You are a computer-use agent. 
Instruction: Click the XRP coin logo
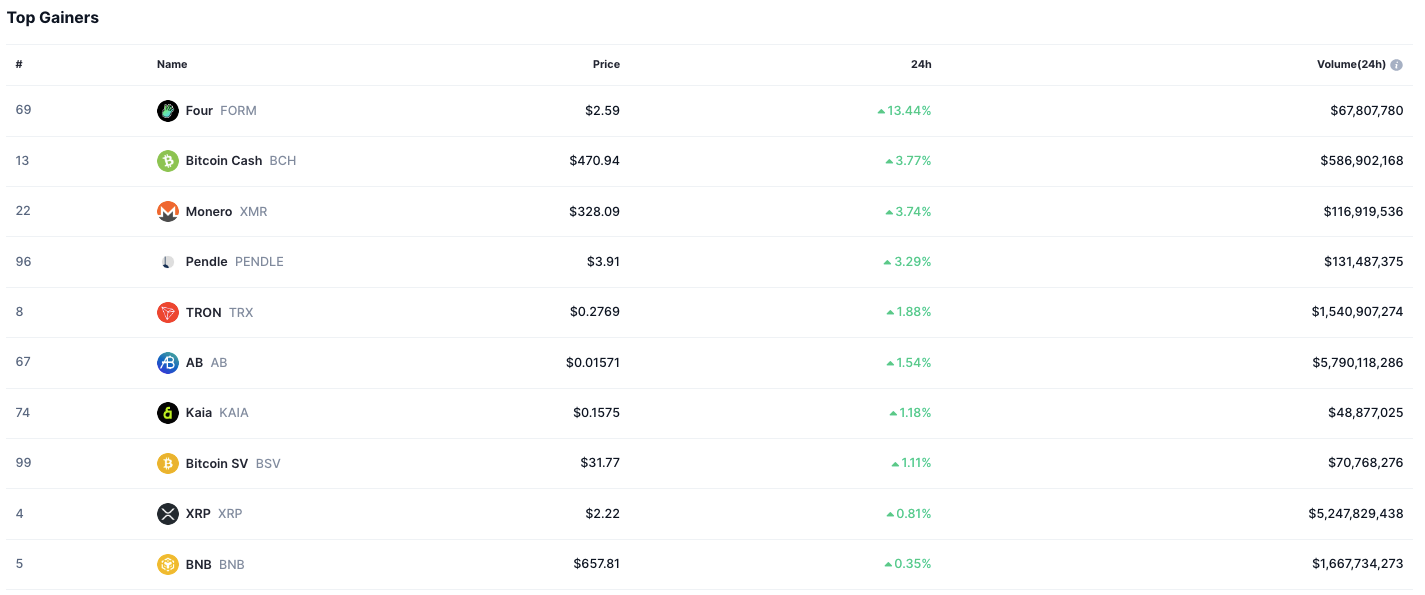pyautogui.click(x=168, y=514)
